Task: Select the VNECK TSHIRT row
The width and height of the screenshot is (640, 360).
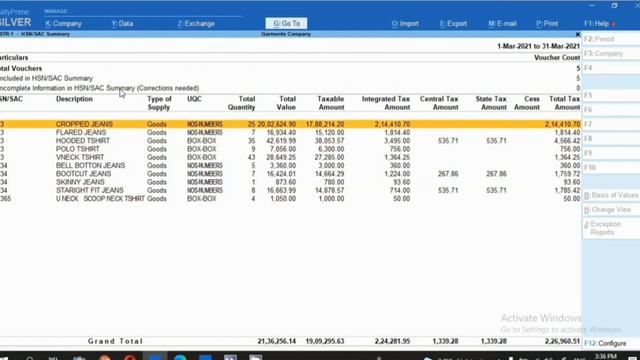Action: 290,157
